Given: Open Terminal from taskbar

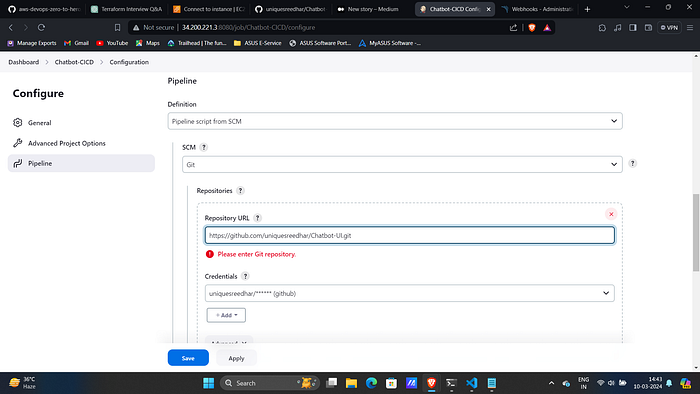Looking at the screenshot, I should [x=451, y=383].
